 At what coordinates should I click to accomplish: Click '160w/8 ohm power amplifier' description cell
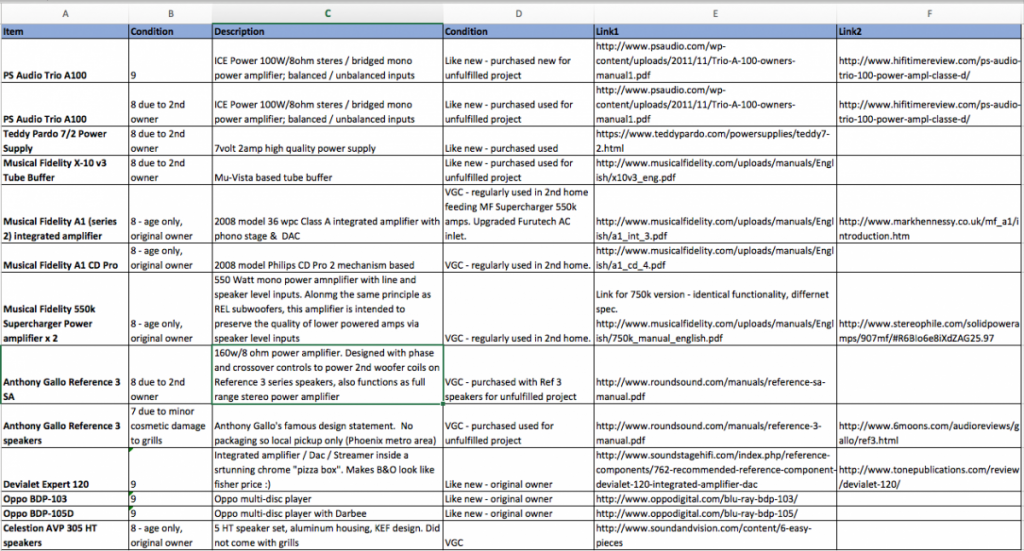(327, 375)
